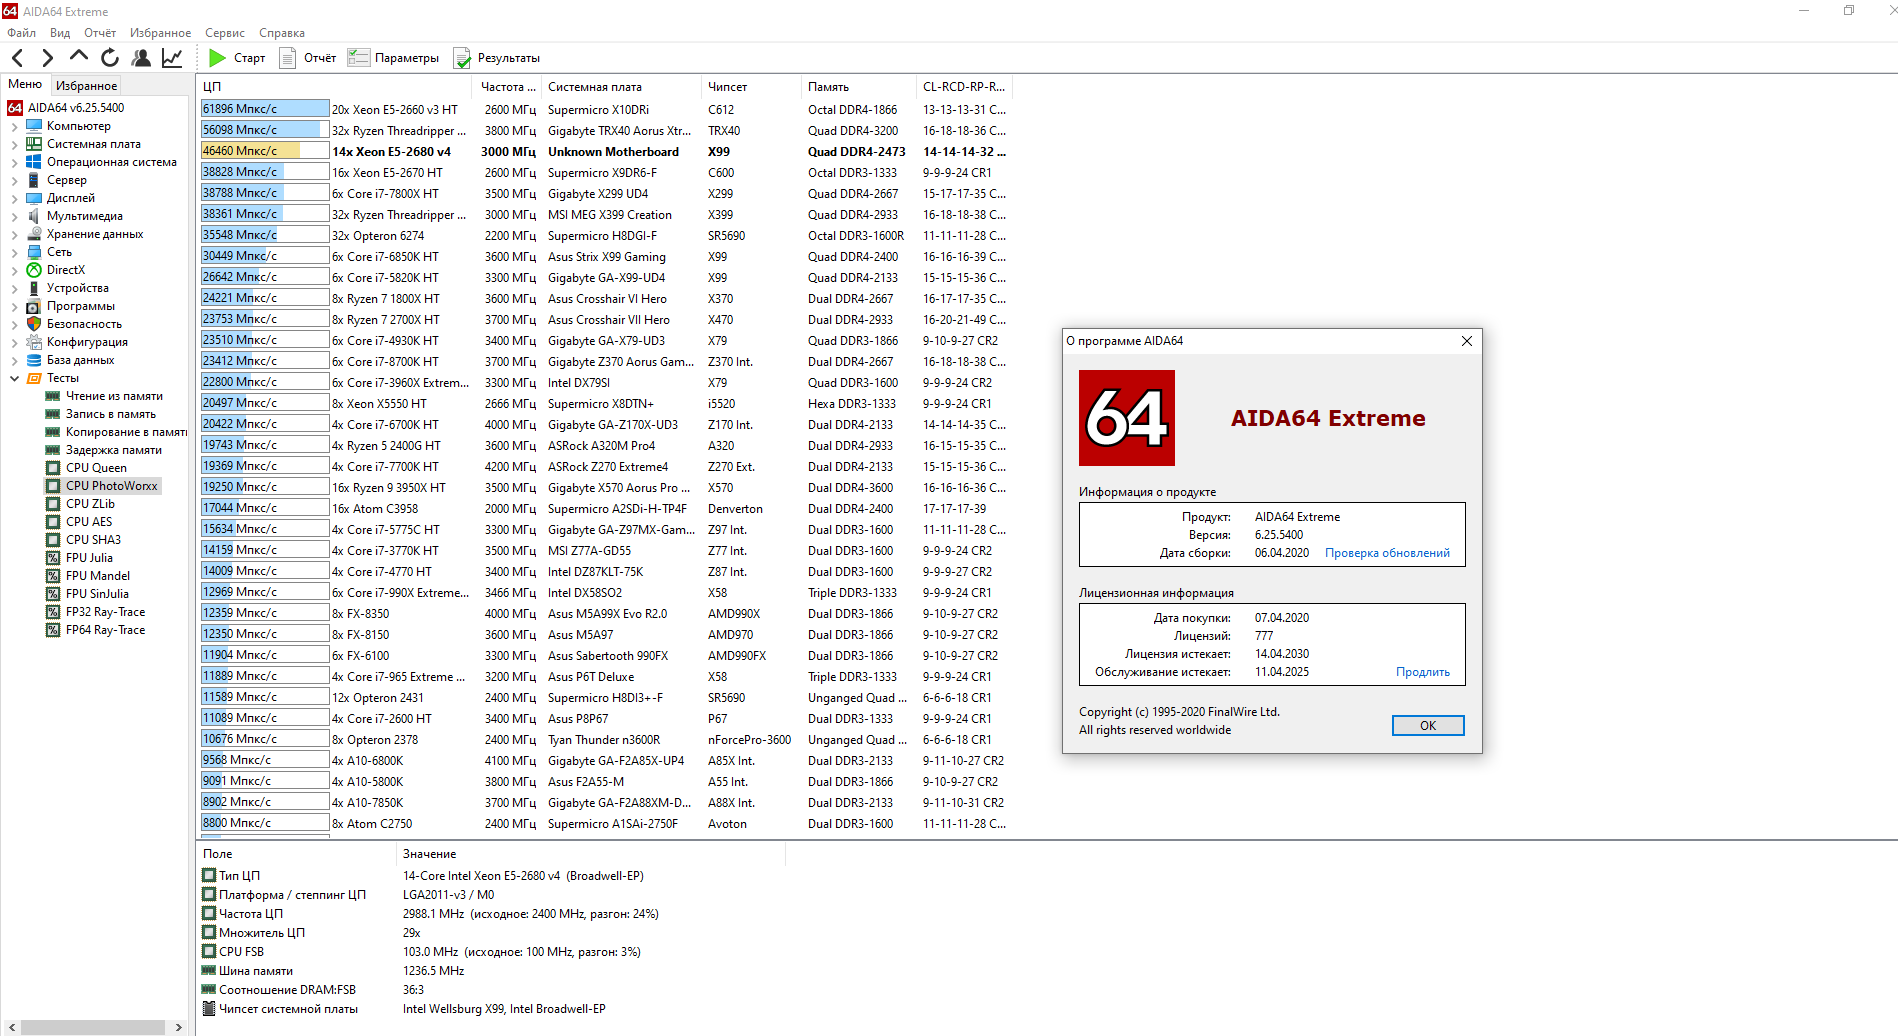Sort by the Системная плата column header
The width and height of the screenshot is (1898, 1036).
(621, 87)
